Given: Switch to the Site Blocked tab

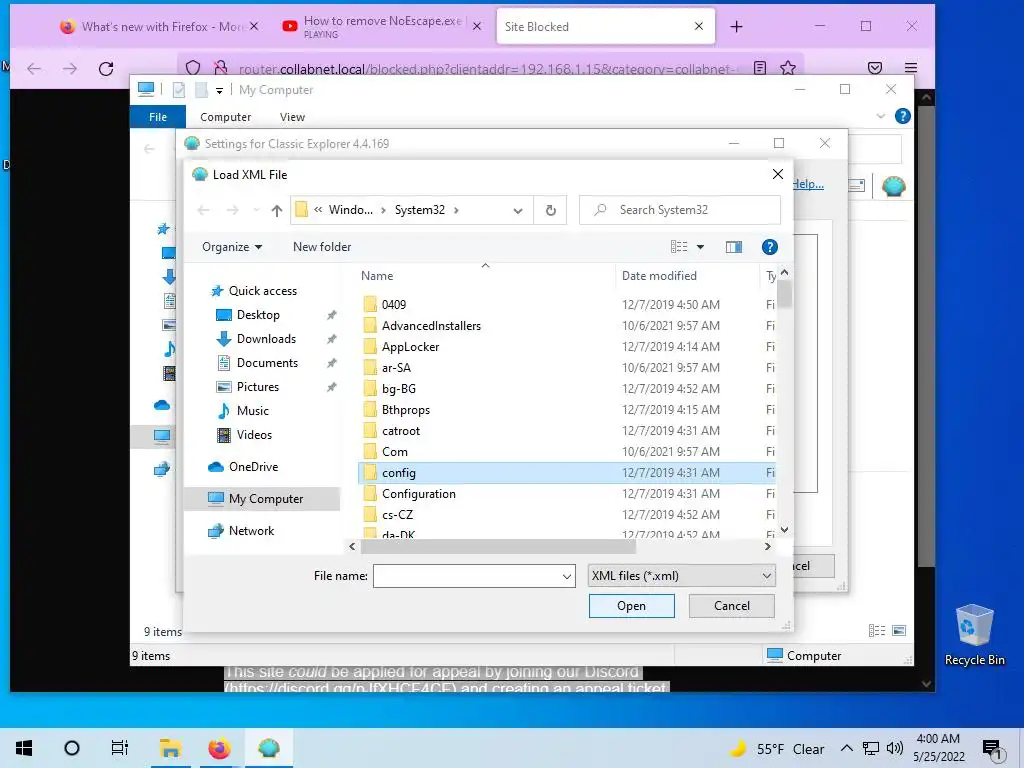Looking at the screenshot, I should (605, 27).
